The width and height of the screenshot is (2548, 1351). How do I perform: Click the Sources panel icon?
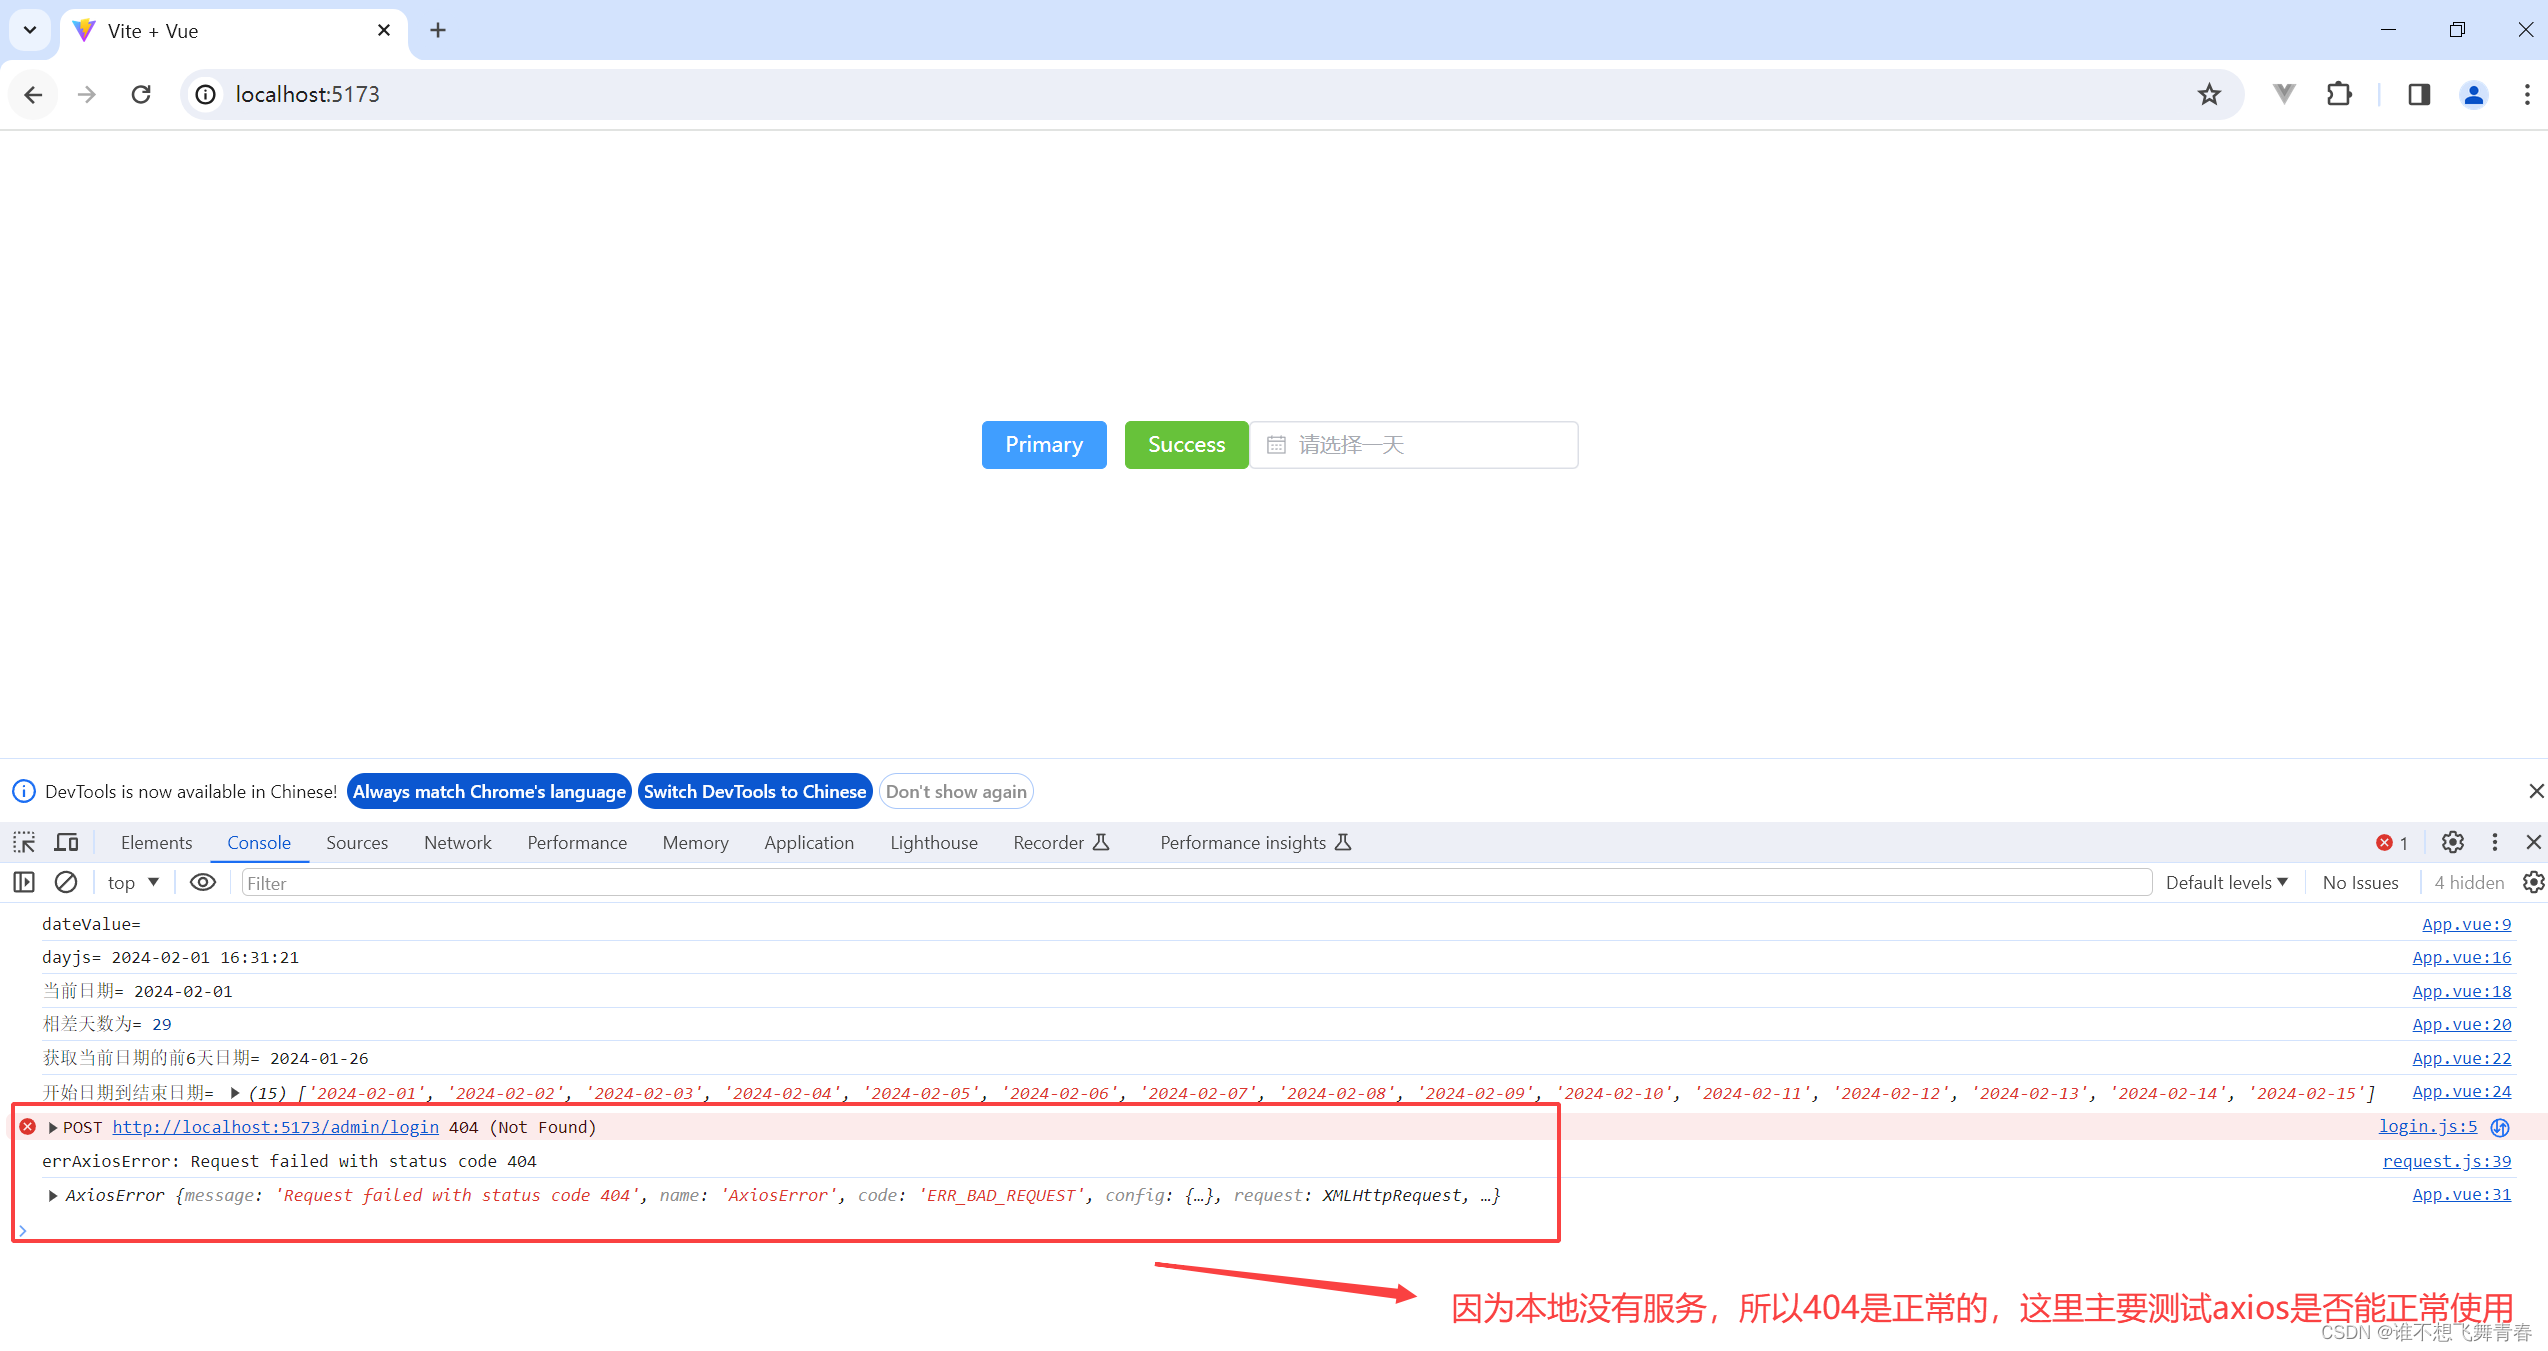point(356,842)
